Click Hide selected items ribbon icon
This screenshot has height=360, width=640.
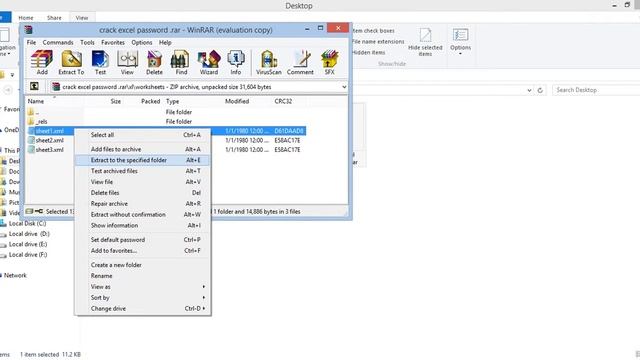tap(425, 35)
